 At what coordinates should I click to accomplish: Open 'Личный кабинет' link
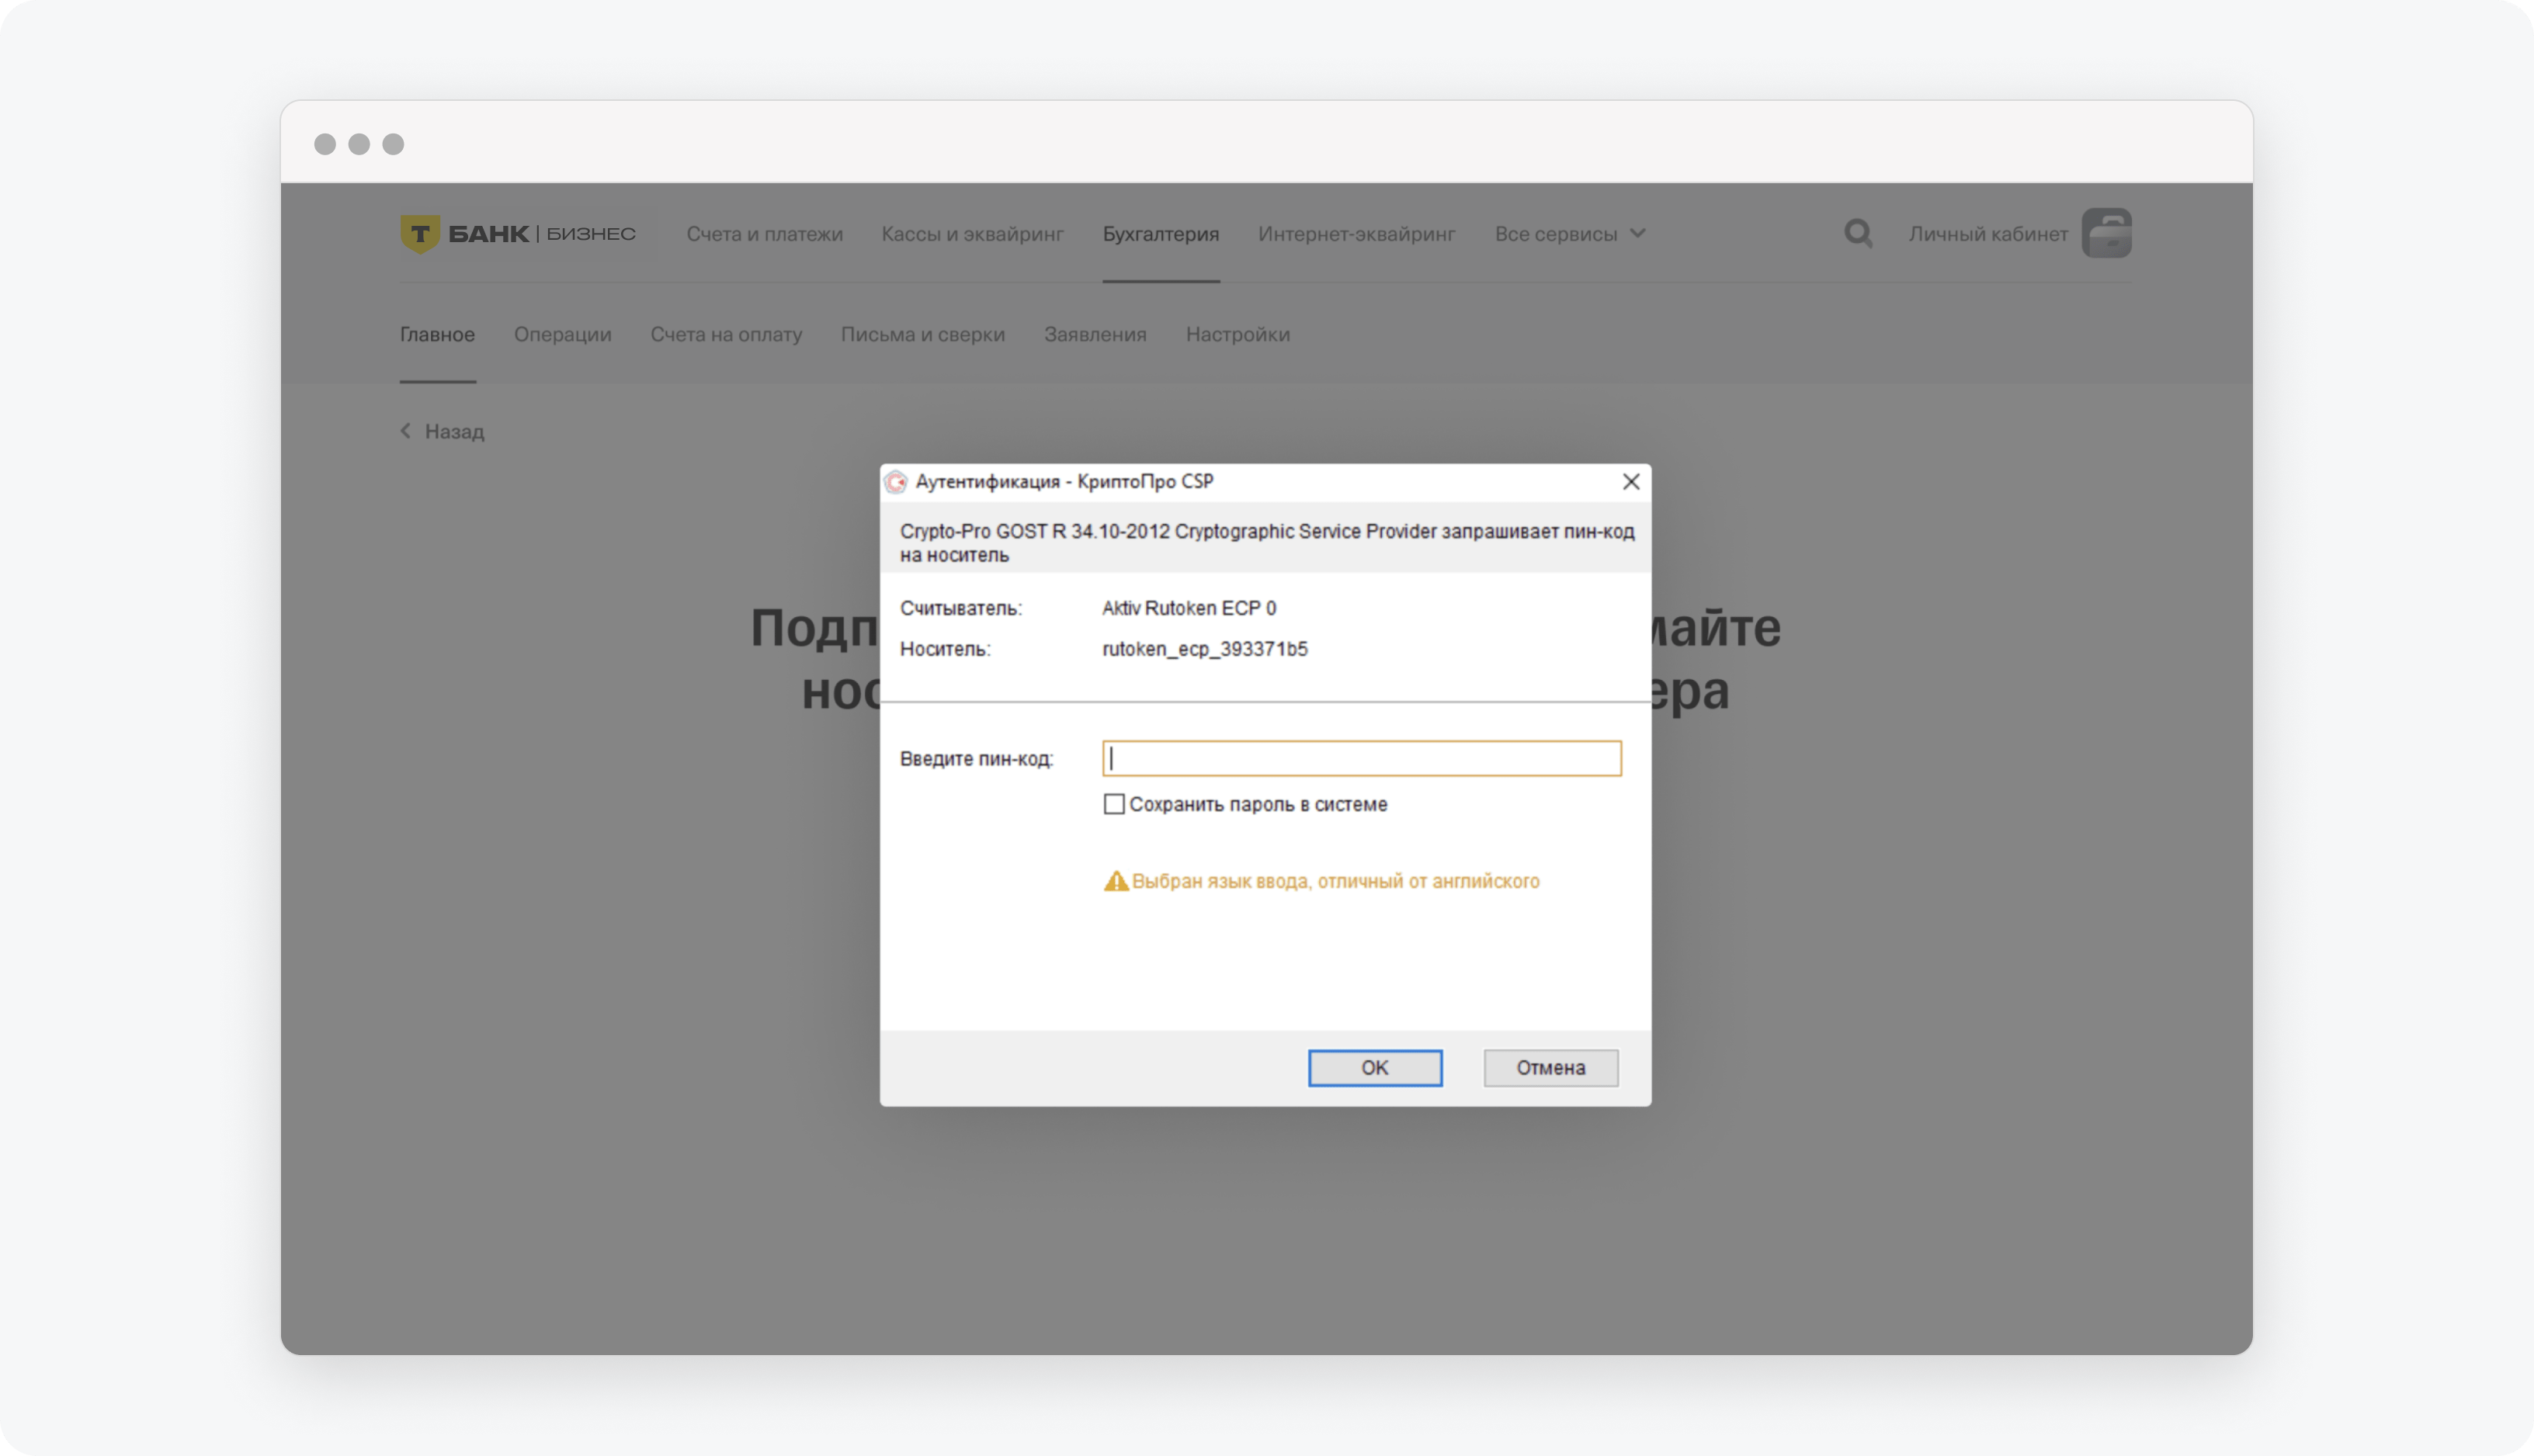coord(1988,234)
